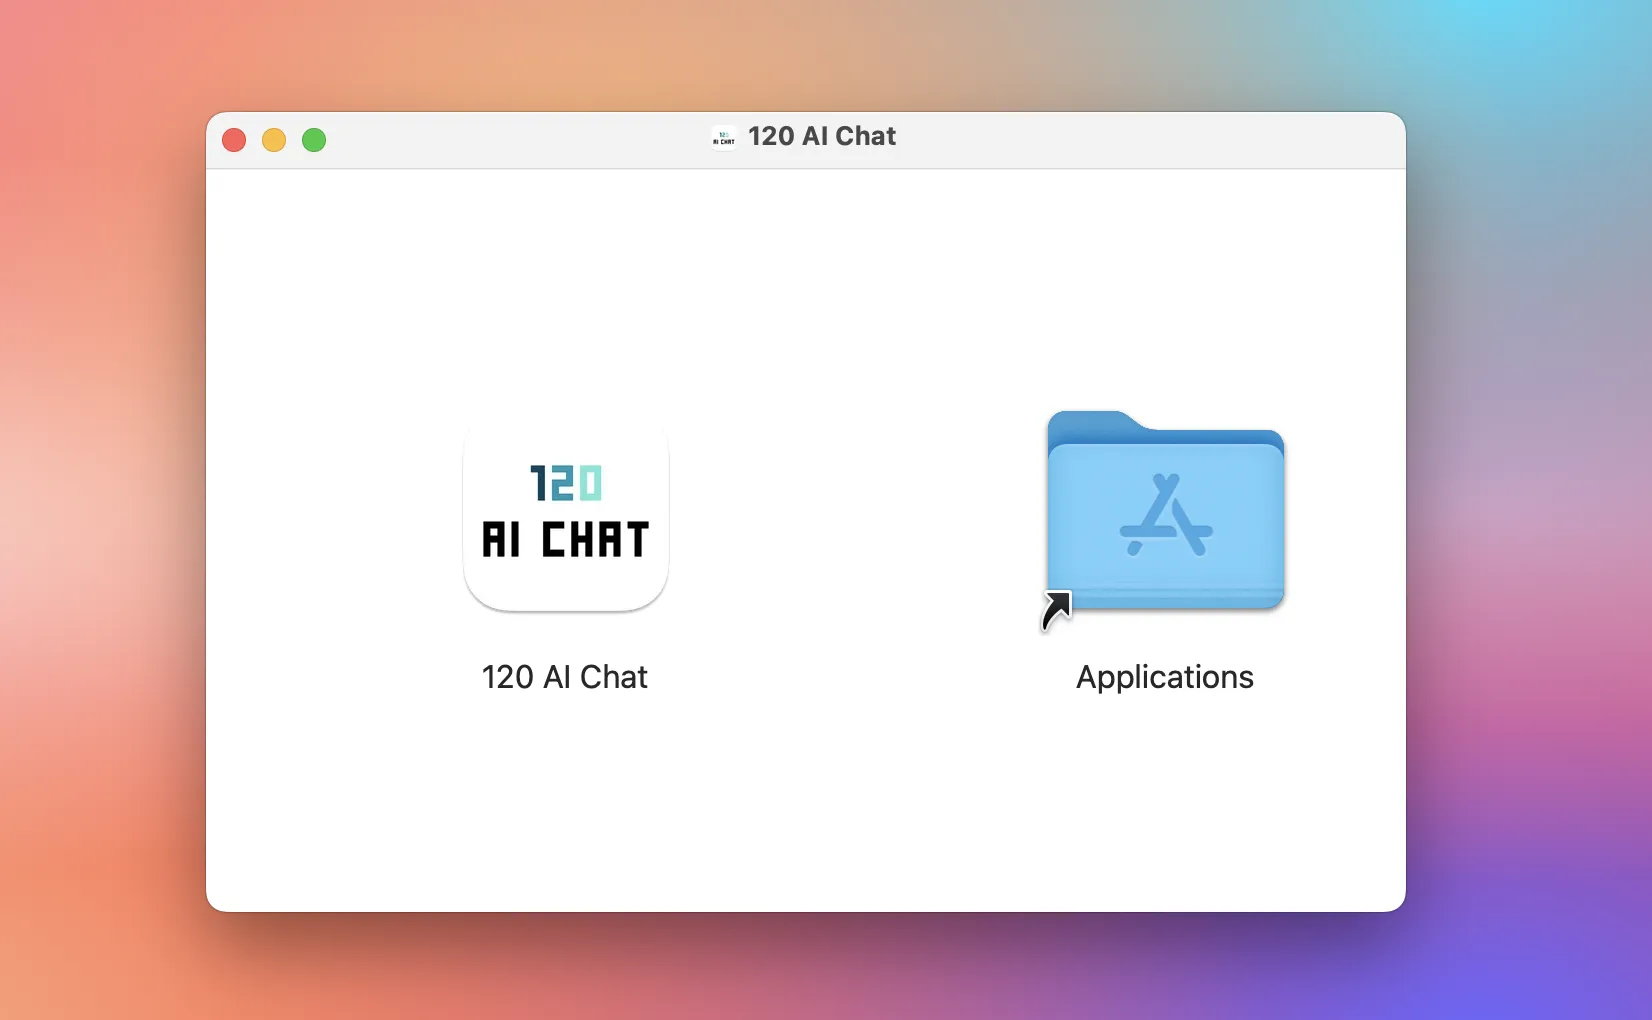The width and height of the screenshot is (1652, 1020).
Task: Minimize the window with the yellow button
Action: [x=274, y=140]
